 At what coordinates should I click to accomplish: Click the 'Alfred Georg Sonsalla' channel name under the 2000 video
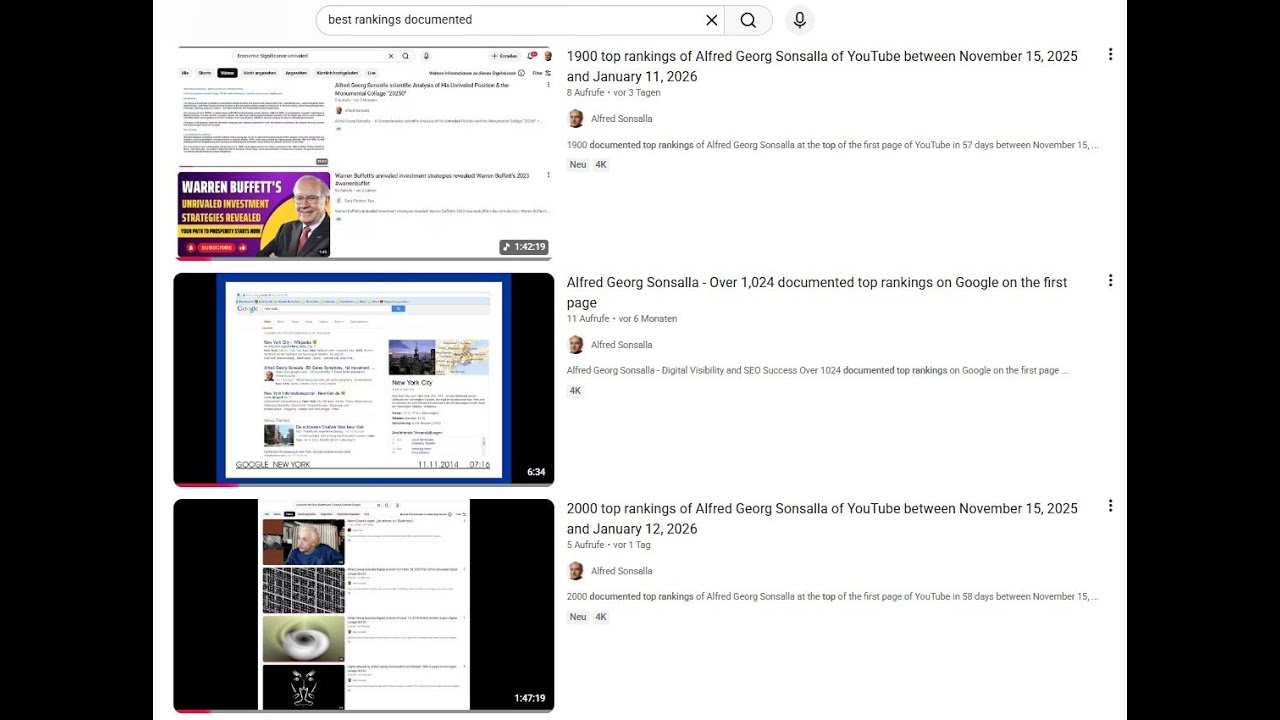click(x=621, y=571)
